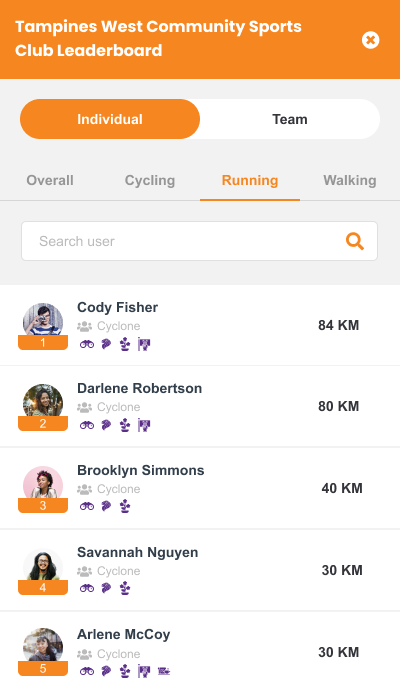This screenshot has height=692, width=400.
Task: Click Cody Fisher's binoculars badge icon
Action: pos(87,344)
